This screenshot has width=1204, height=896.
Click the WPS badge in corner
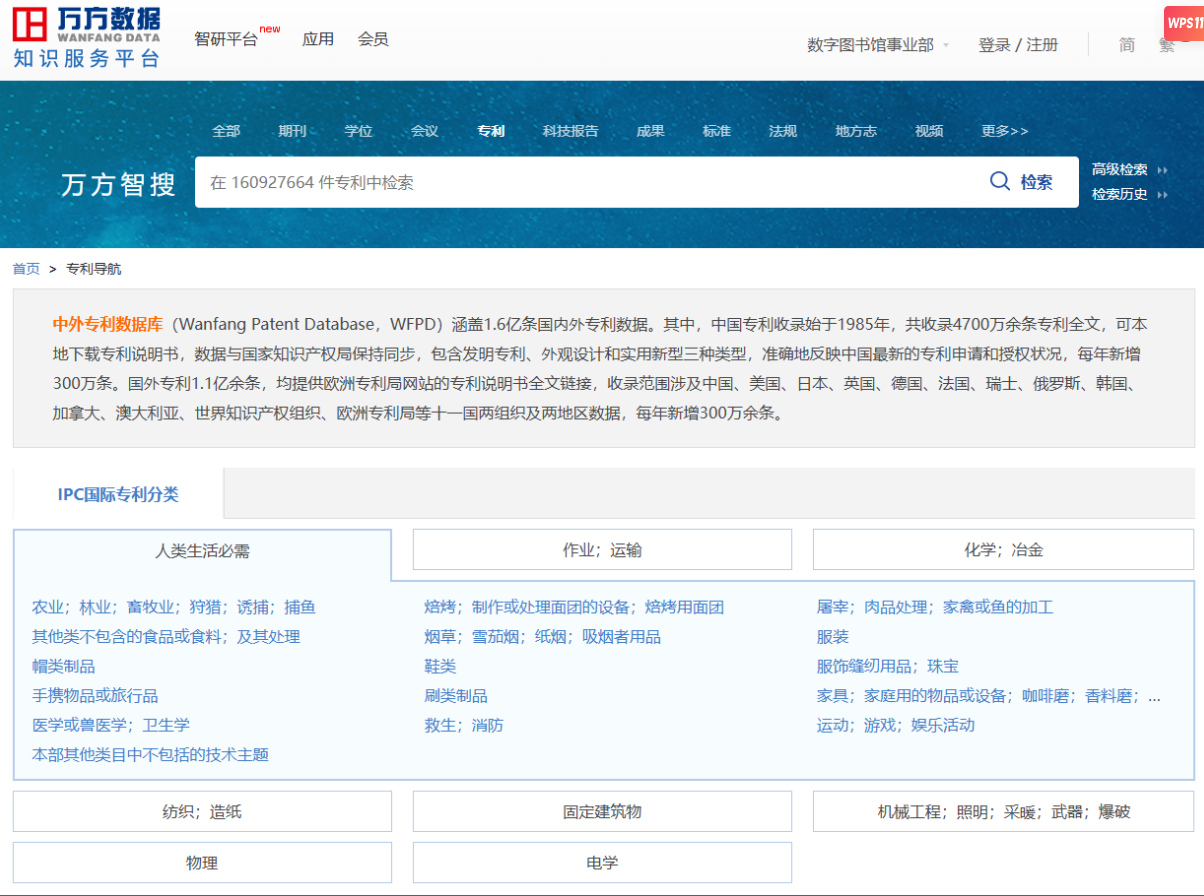(x=1184, y=22)
